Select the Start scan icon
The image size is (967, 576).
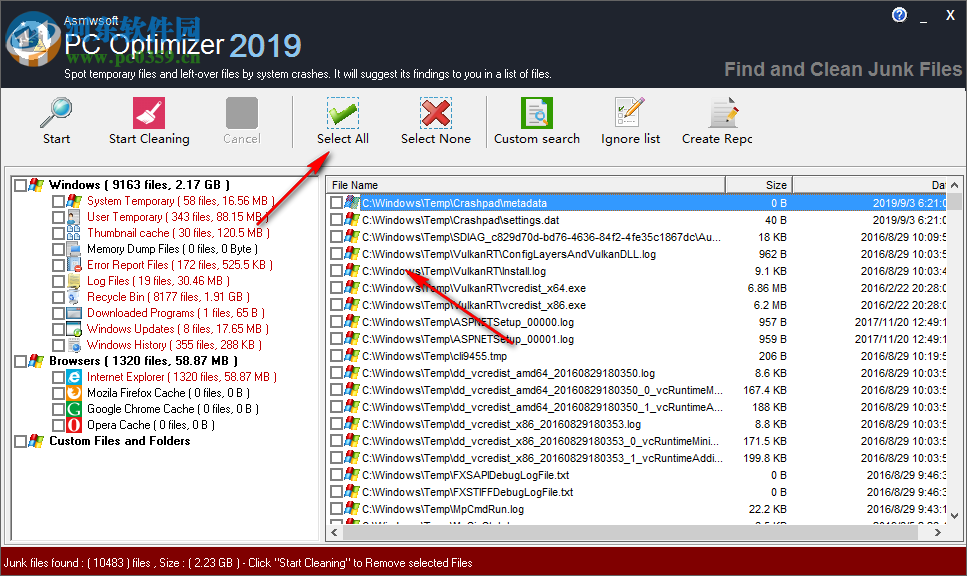[56, 111]
